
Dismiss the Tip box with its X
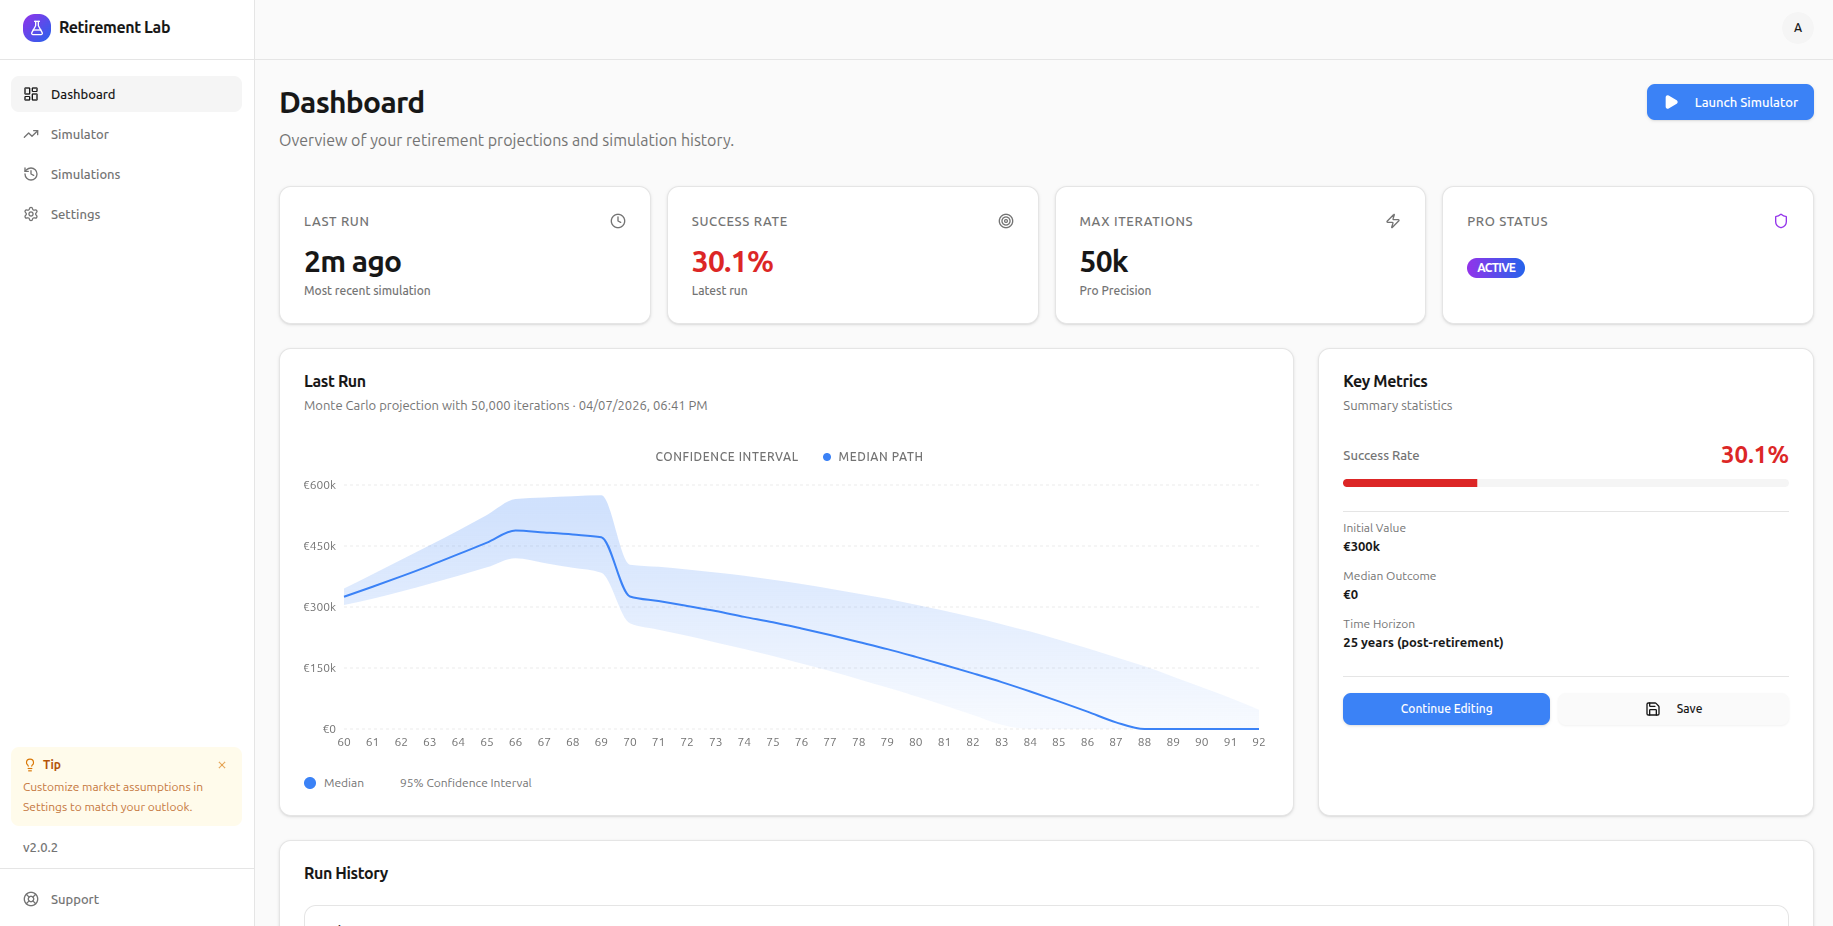(222, 765)
